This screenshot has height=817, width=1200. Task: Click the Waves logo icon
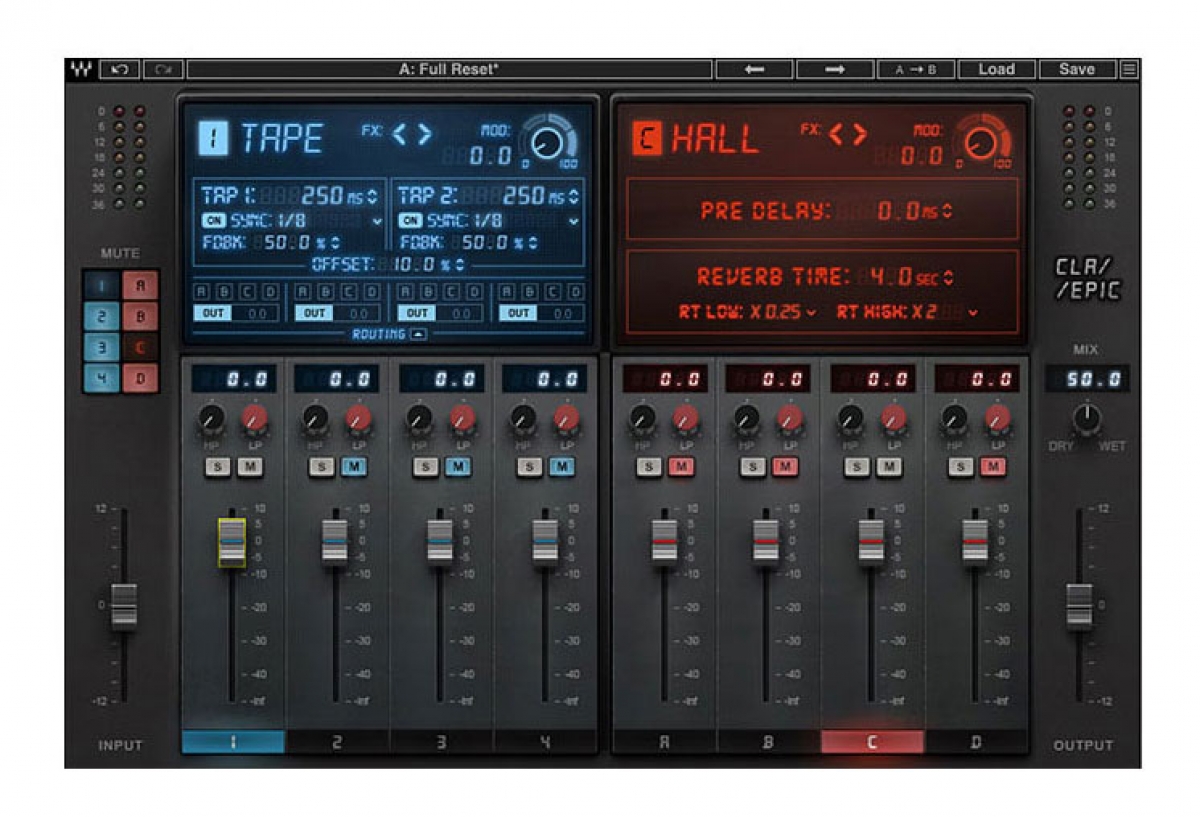coord(79,69)
